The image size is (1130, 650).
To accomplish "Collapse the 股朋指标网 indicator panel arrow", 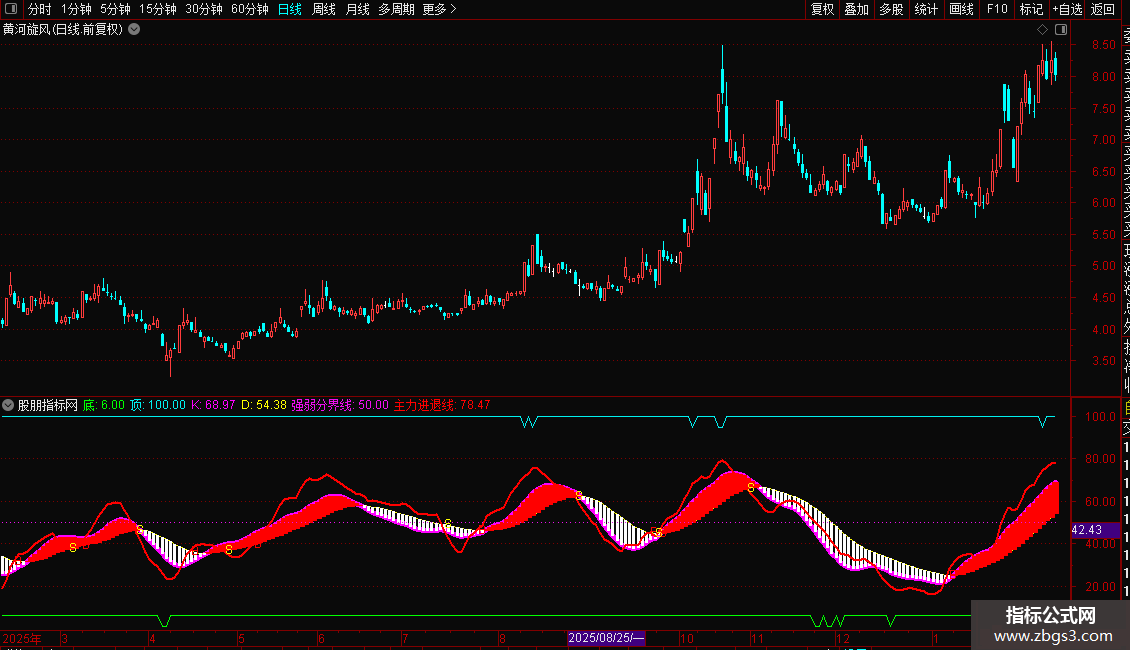I will [x=8, y=405].
